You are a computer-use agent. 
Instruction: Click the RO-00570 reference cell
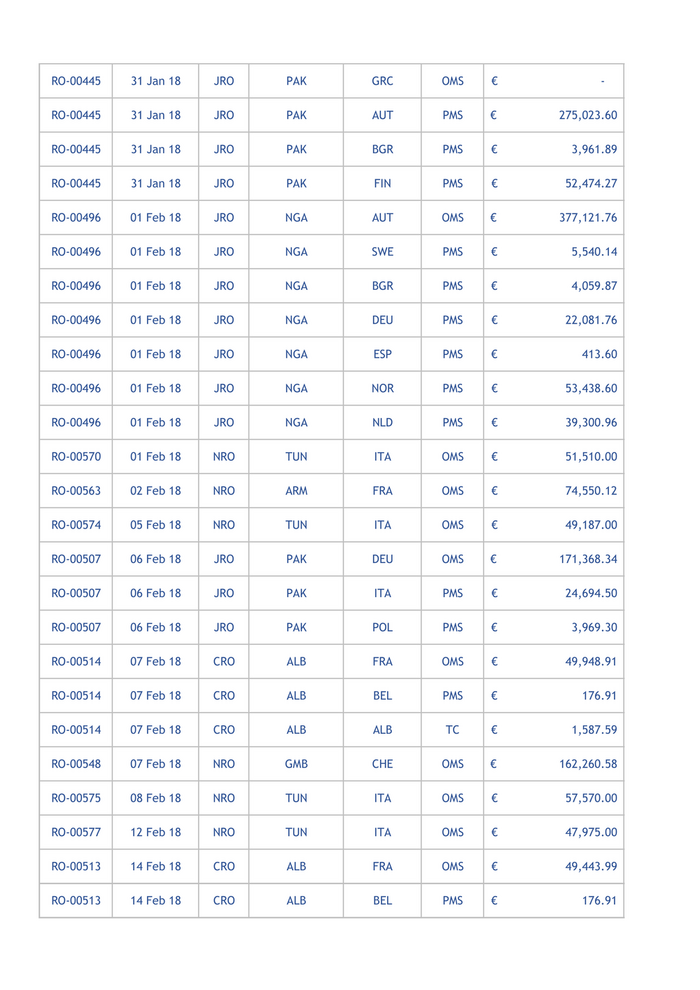(x=76, y=457)
